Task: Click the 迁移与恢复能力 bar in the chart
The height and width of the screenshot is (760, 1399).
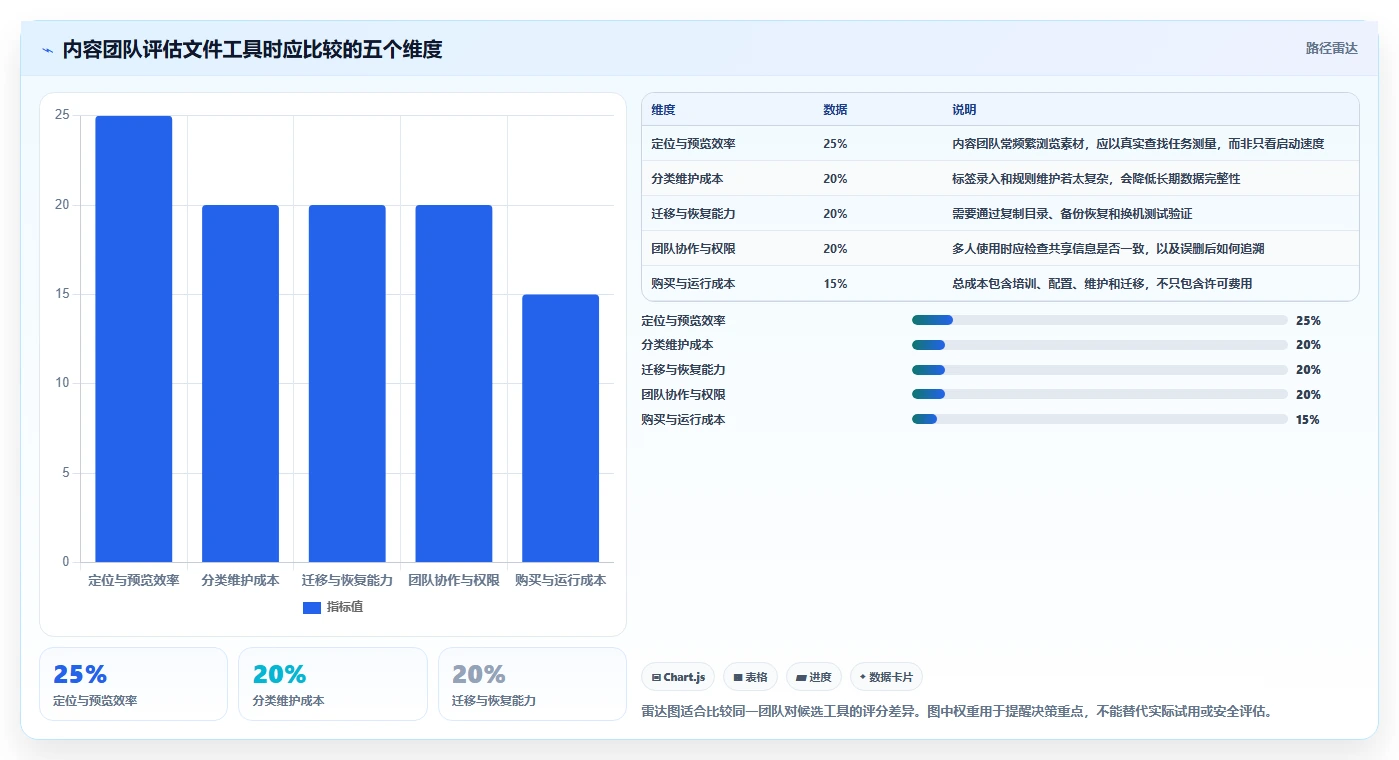Action: coord(347,384)
